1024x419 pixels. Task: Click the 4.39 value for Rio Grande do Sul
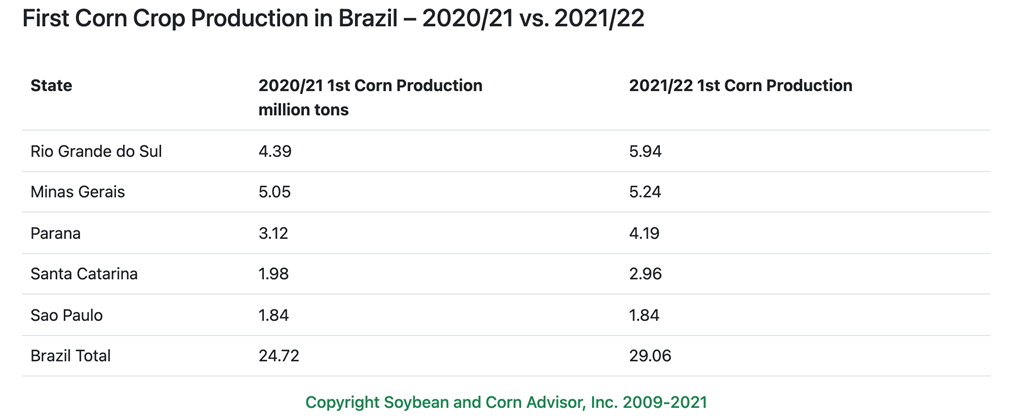point(275,151)
